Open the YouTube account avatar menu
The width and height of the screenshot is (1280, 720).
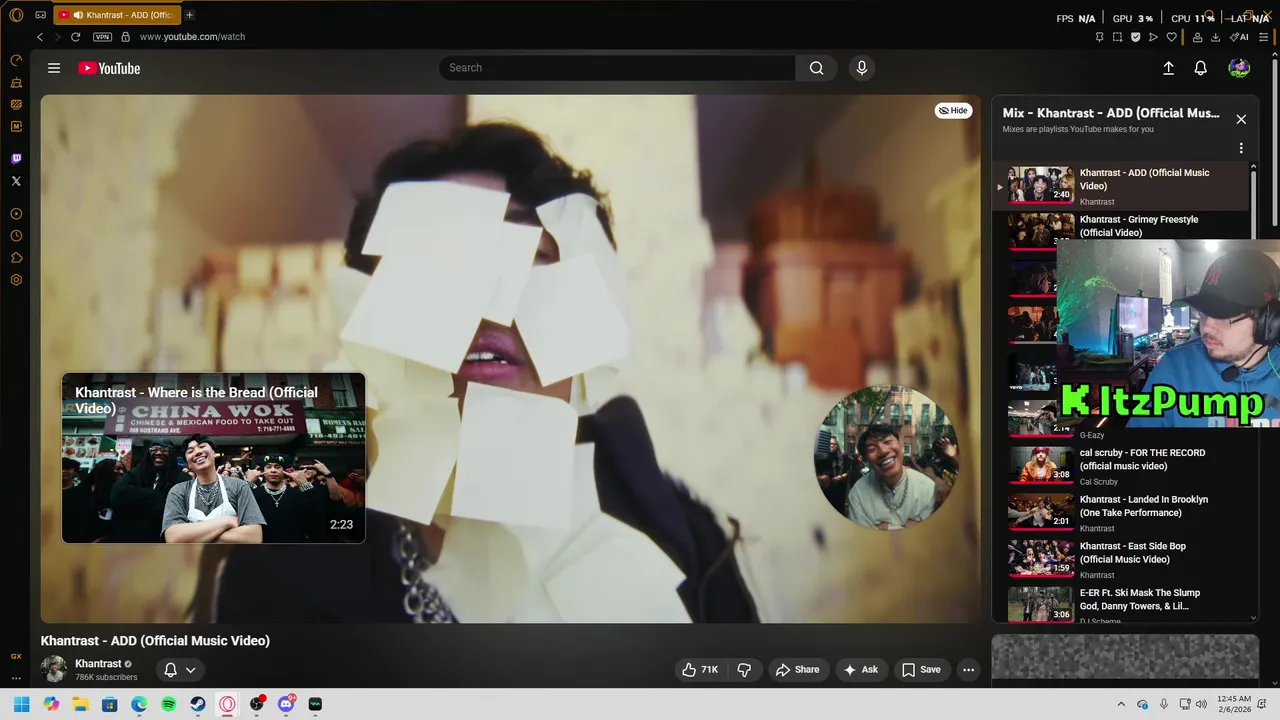1239,68
